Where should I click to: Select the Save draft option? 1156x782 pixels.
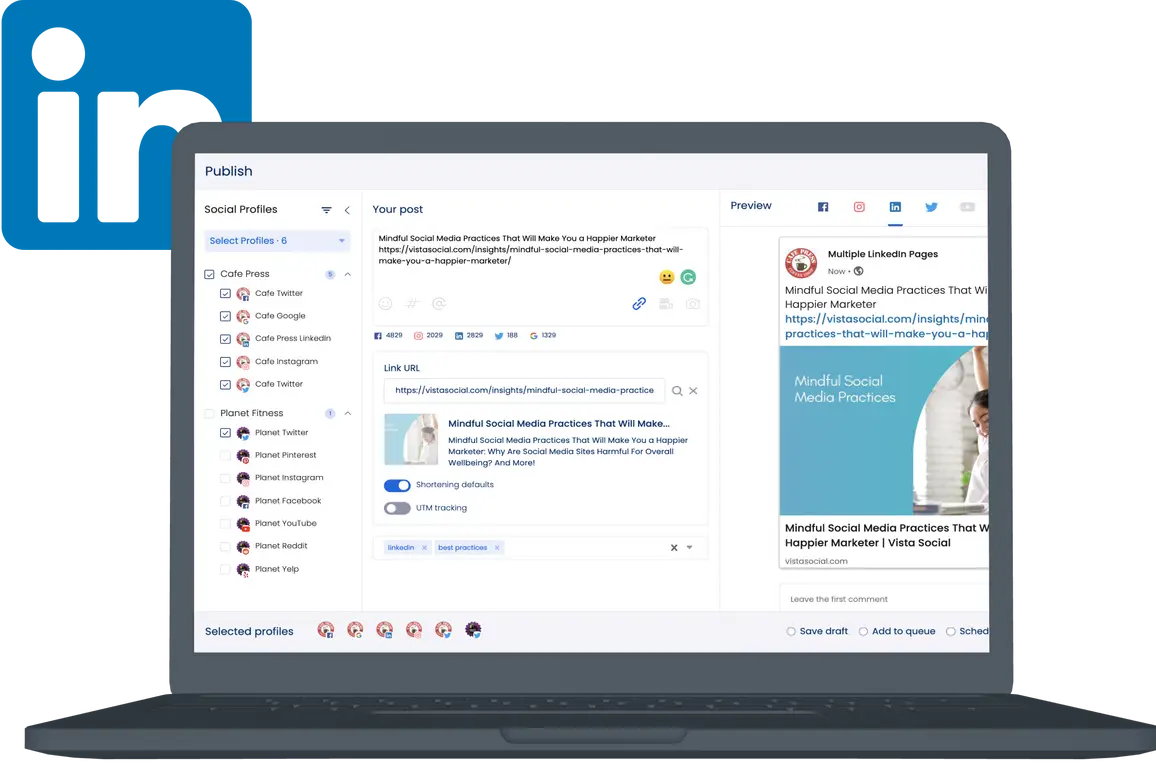click(791, 632)
